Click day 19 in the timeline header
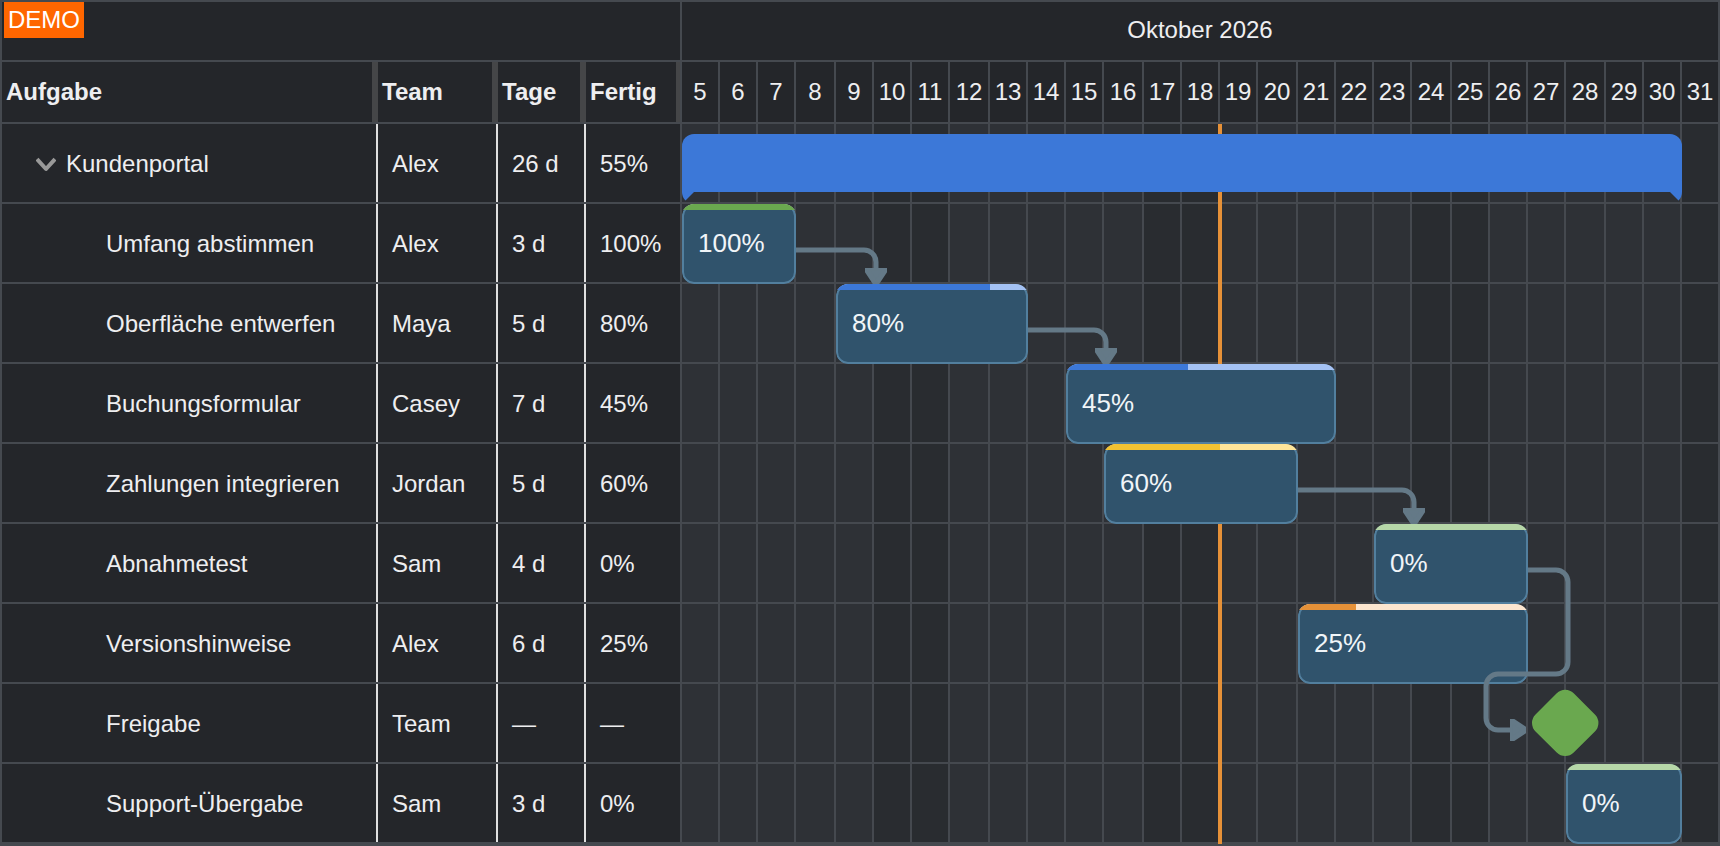Viewport: 1720px width, 846px height. coord(1238,92)
